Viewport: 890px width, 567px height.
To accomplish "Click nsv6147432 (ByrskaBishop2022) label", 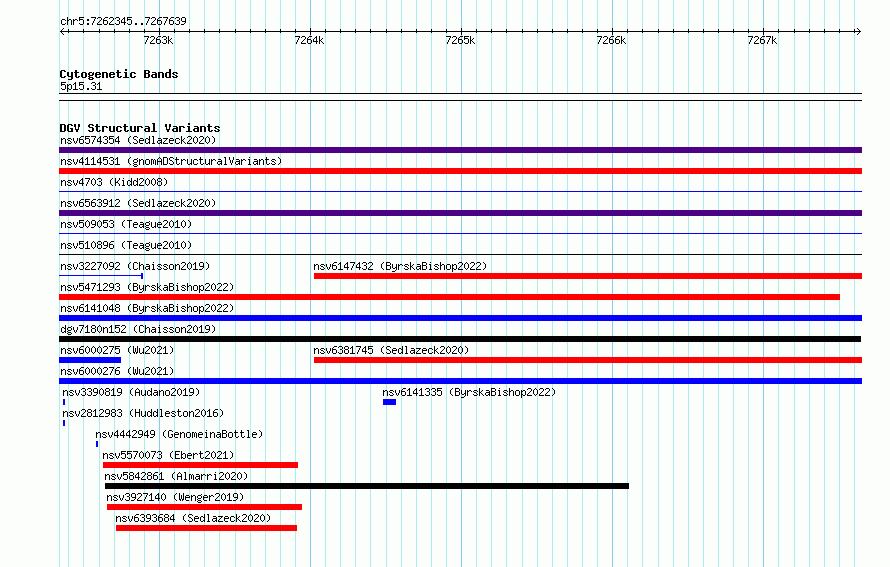I will (400, 266).
